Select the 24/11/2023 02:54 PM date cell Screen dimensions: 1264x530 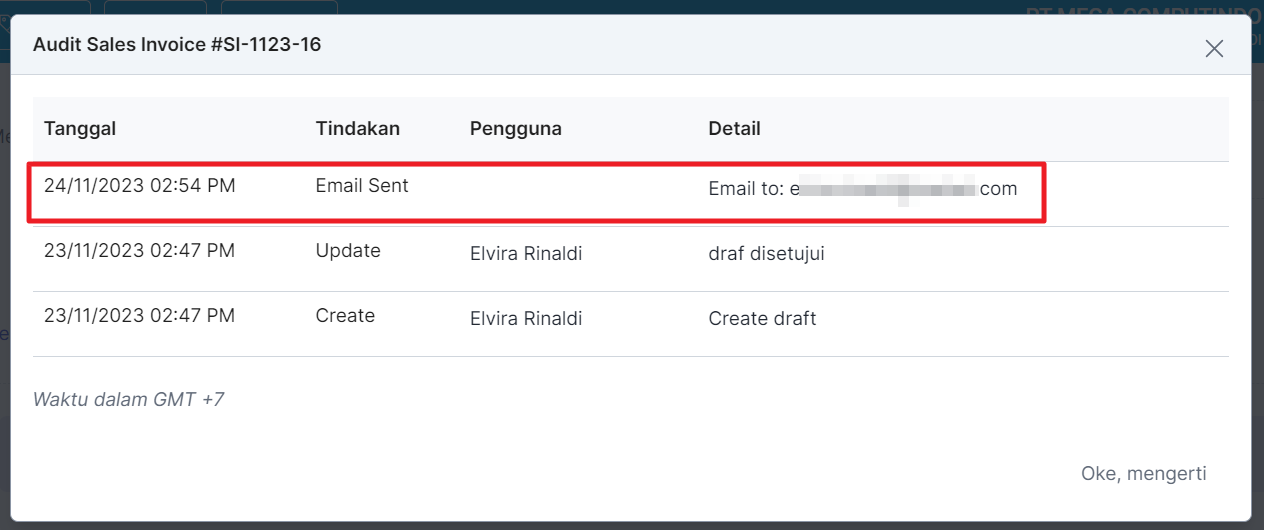click(x=140, y=185)
